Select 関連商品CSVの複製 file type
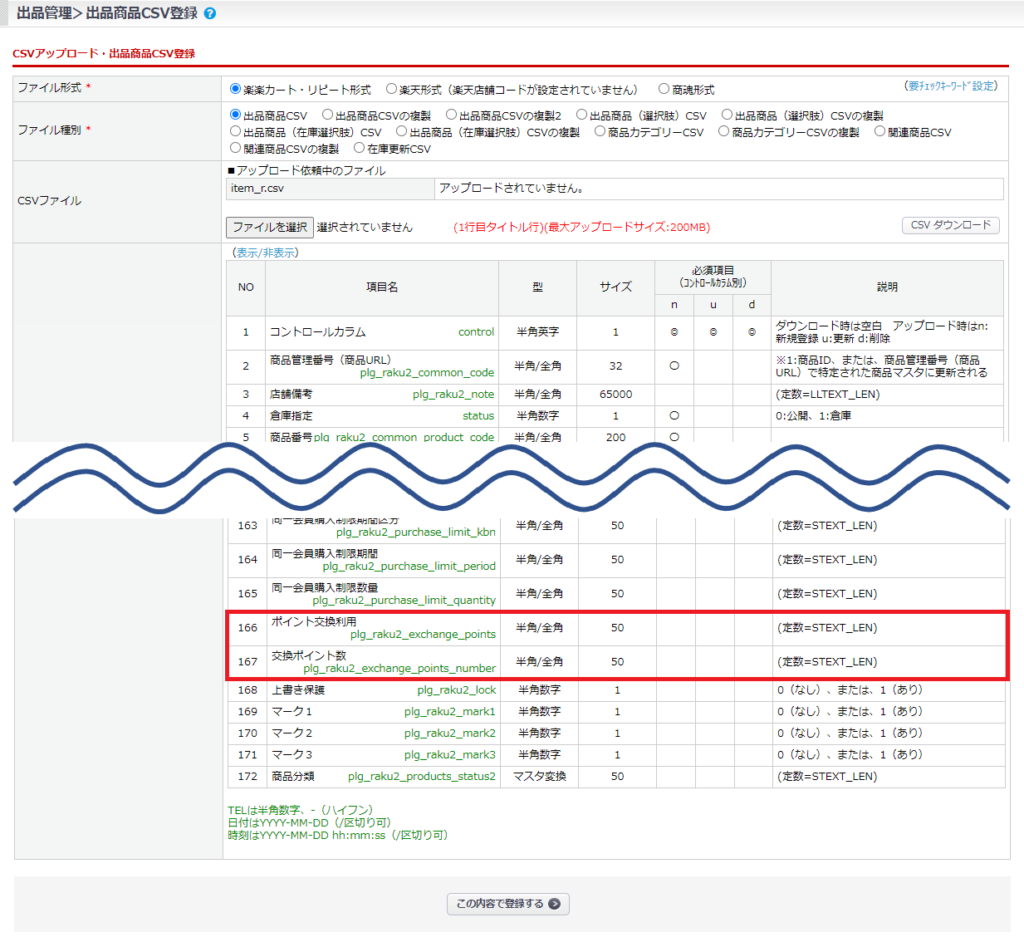1024x942 pixels. [236, 148]
